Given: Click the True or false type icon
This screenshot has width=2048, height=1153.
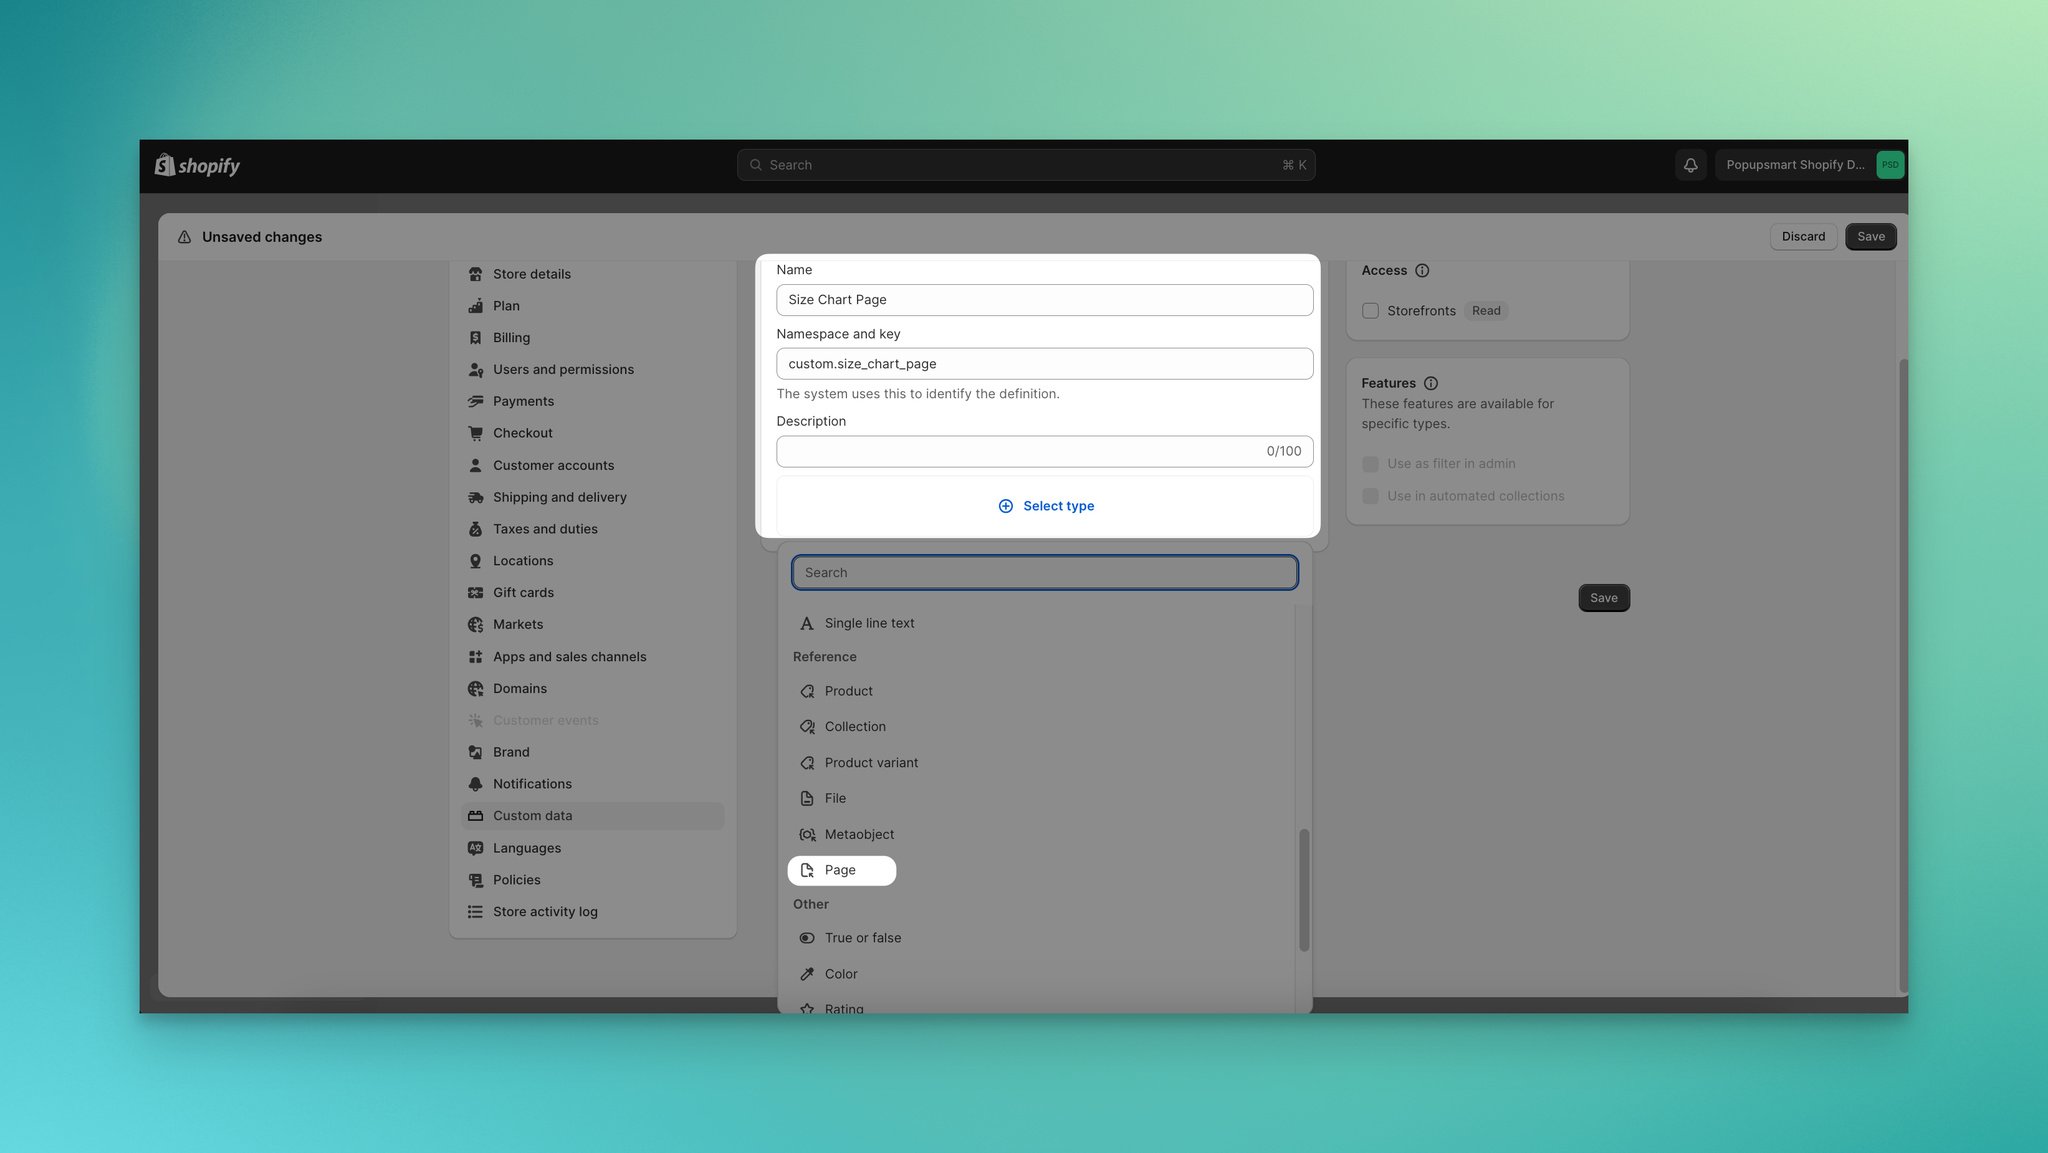Looking at the screenshot, I should point(806,938).
